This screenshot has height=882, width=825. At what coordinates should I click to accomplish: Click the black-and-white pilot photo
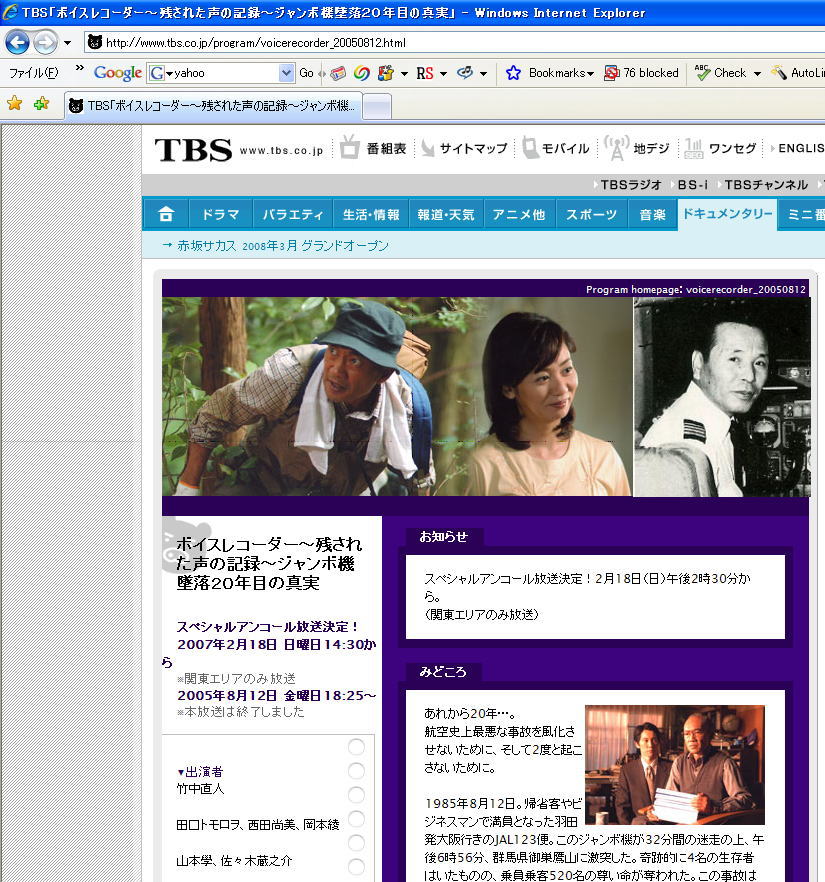pos(722,397)
